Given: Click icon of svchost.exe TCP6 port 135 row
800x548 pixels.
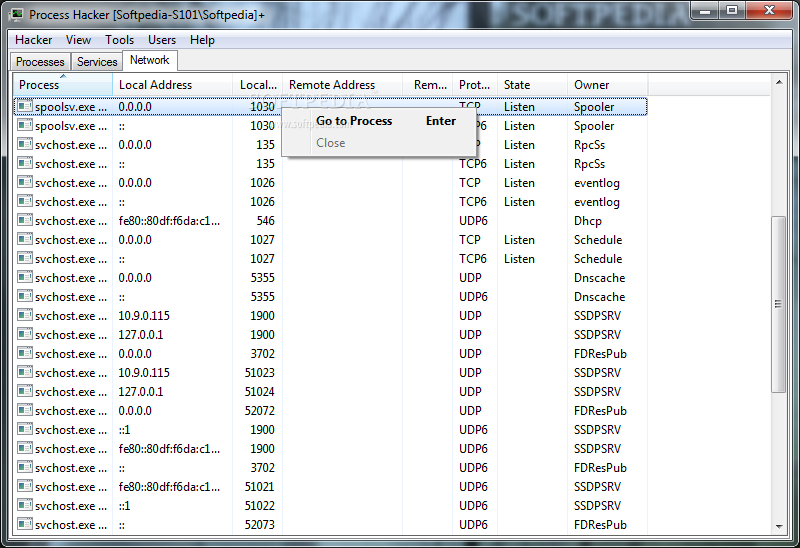Looking at the screenshot, I should pyautogui.click(x=24, y=163).
